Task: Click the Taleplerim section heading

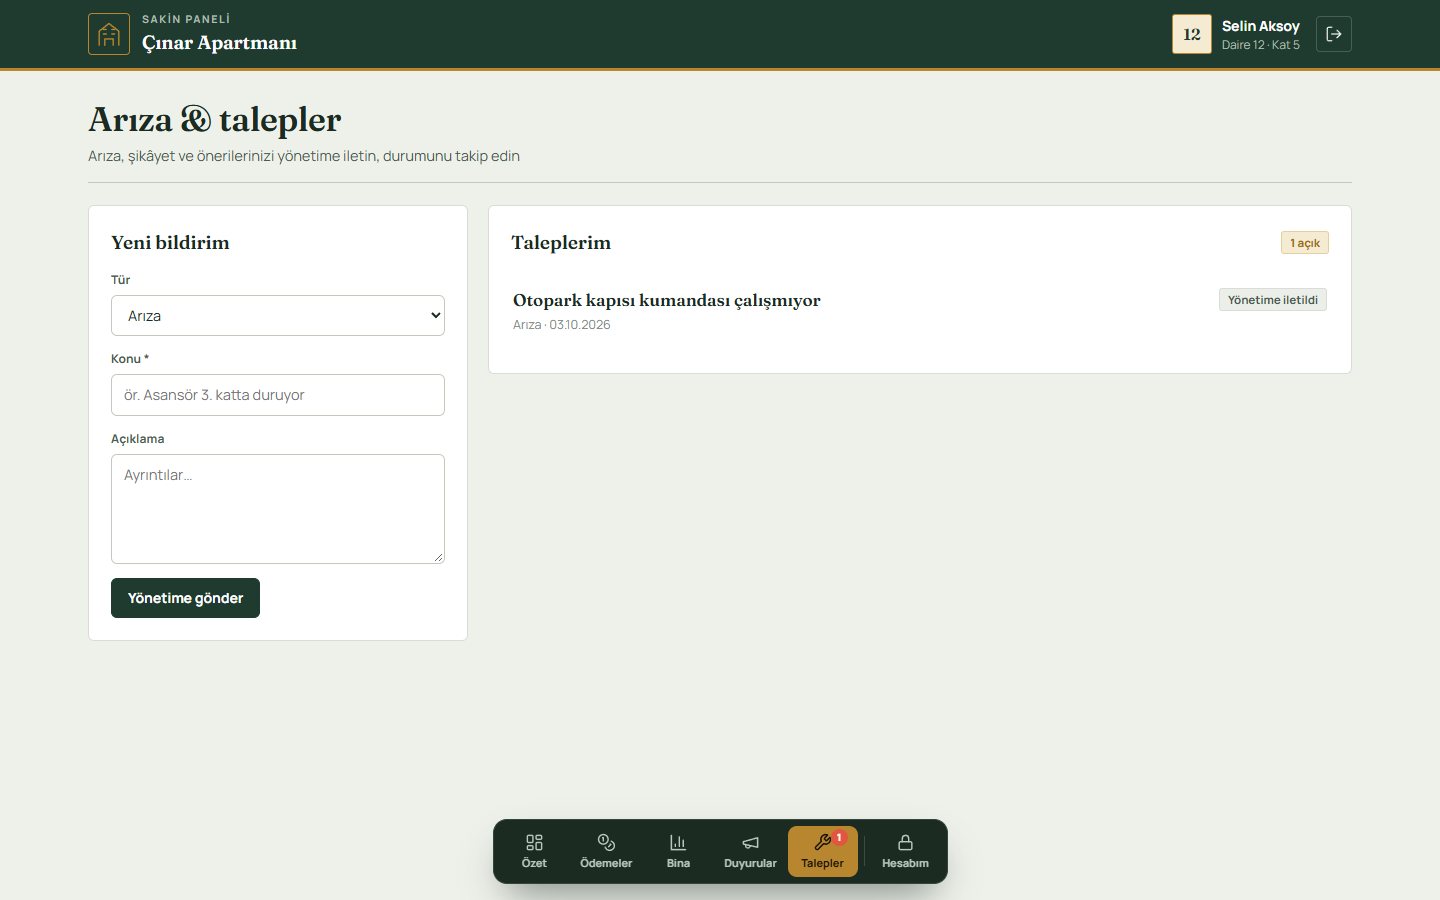Action: click(561, 243)
